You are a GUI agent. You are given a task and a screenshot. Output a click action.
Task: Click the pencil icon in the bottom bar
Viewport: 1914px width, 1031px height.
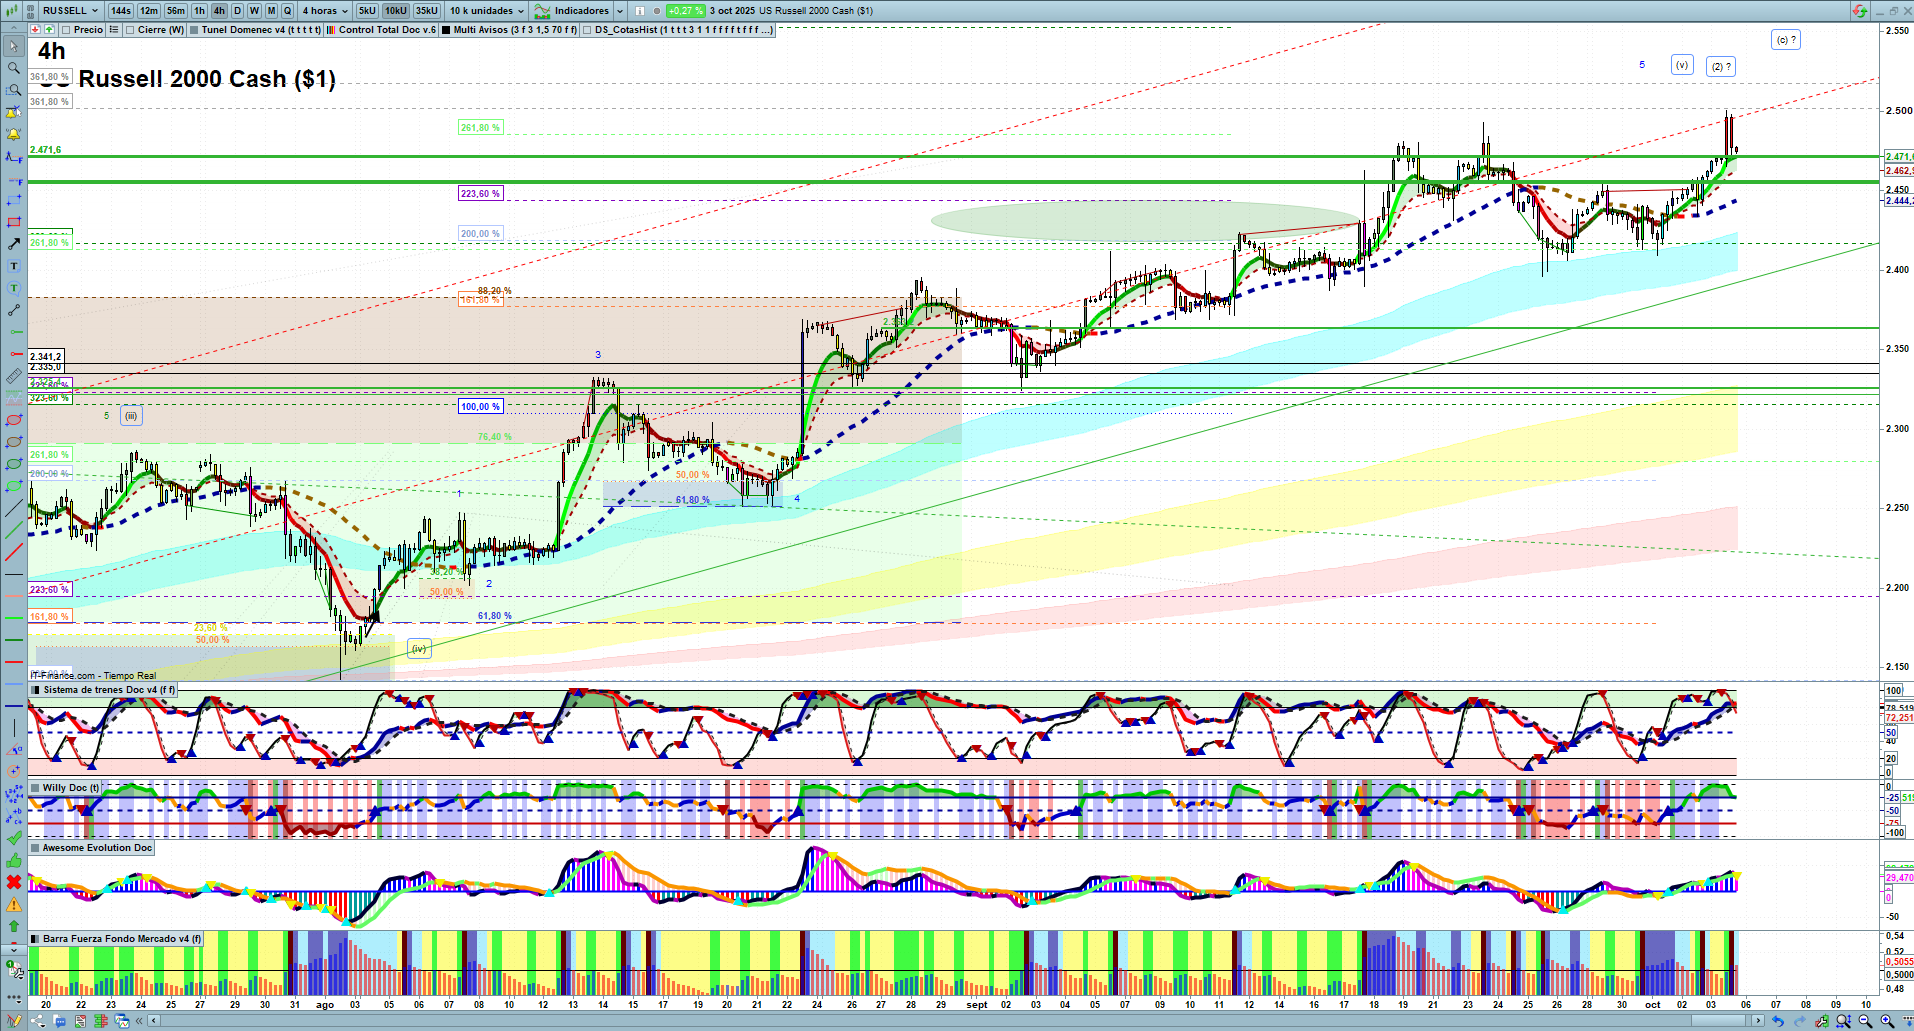point(14,1021)
